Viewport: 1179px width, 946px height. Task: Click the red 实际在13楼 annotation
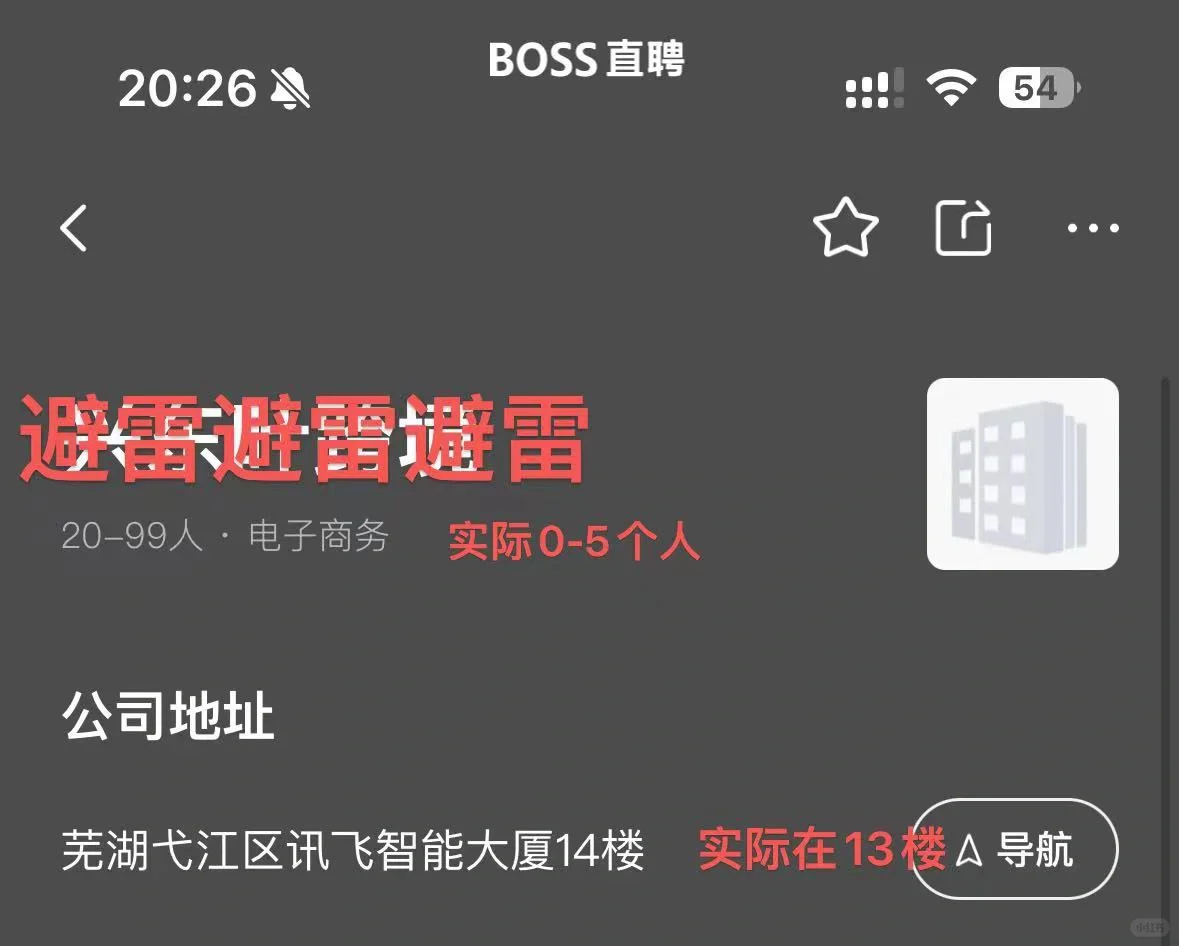(x=822, y=849)
